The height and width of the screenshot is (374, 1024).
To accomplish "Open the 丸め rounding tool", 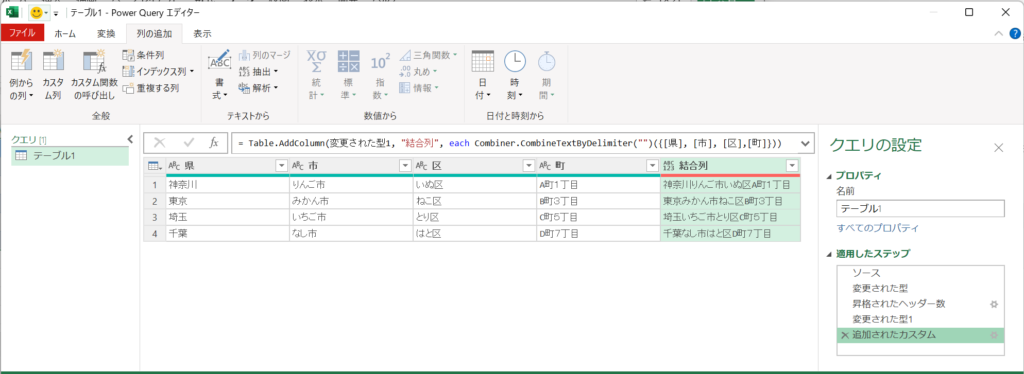I will click(x=418, y=71).
